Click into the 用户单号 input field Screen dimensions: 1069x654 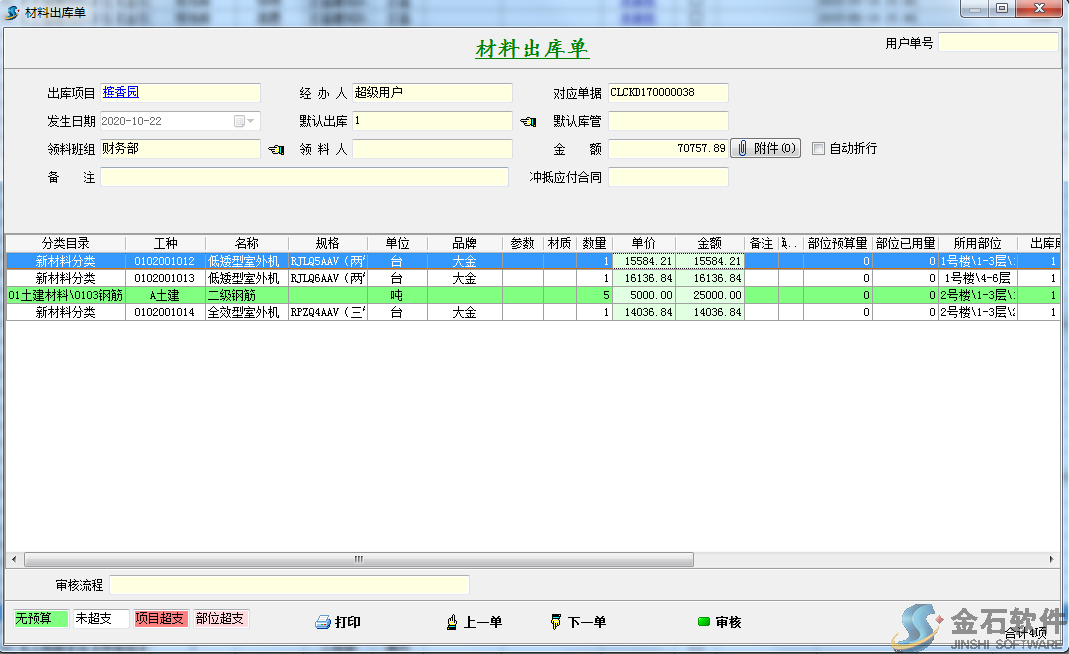tap(997, 41)
